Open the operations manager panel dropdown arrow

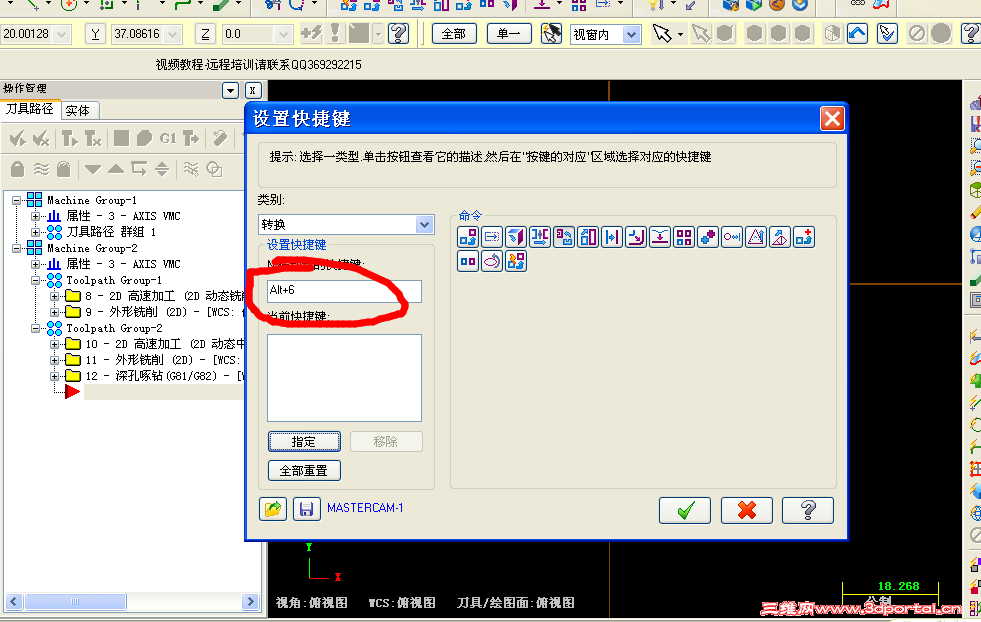230,91
